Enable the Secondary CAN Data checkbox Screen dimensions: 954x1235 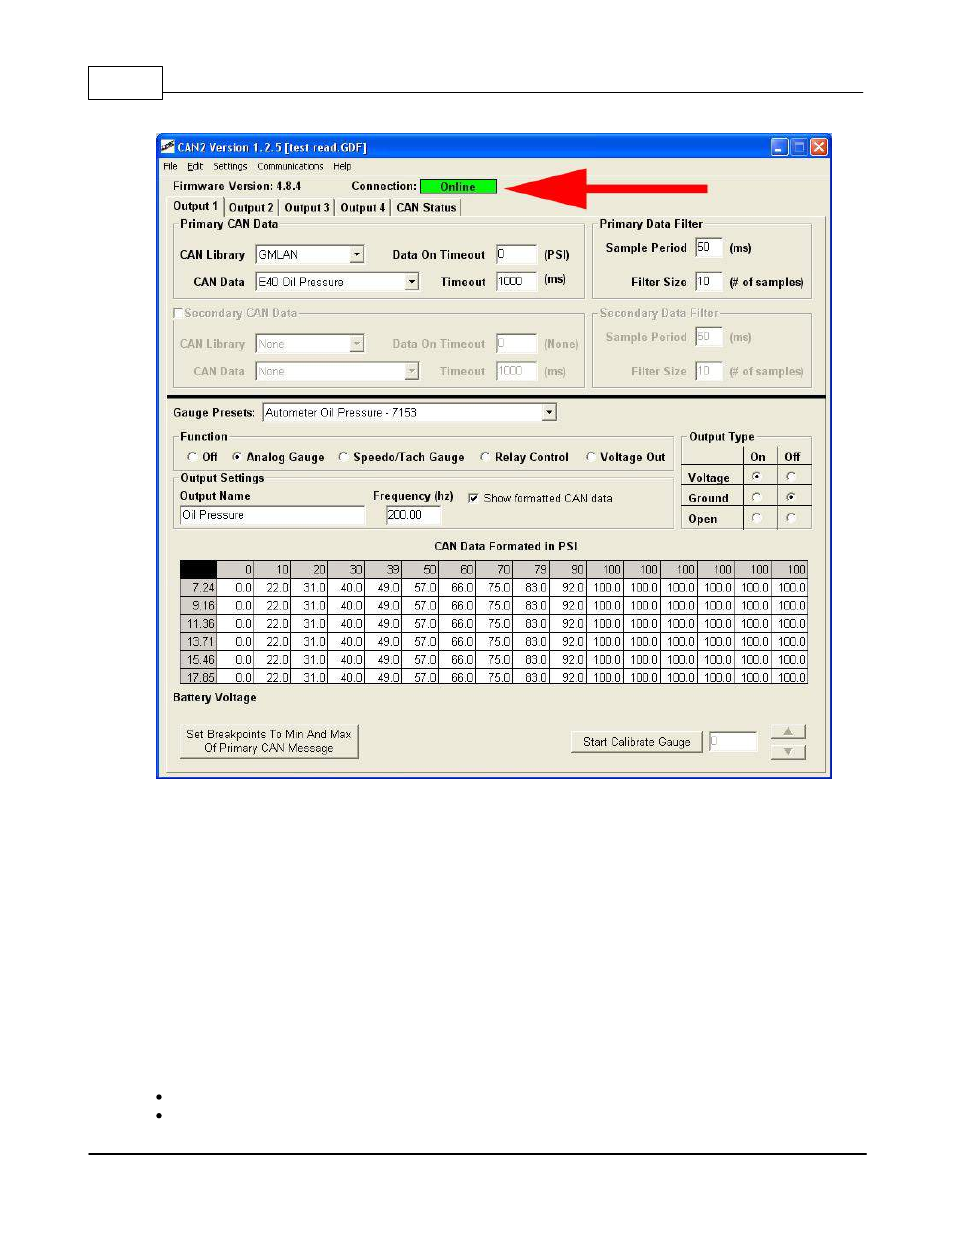(178, 313)
